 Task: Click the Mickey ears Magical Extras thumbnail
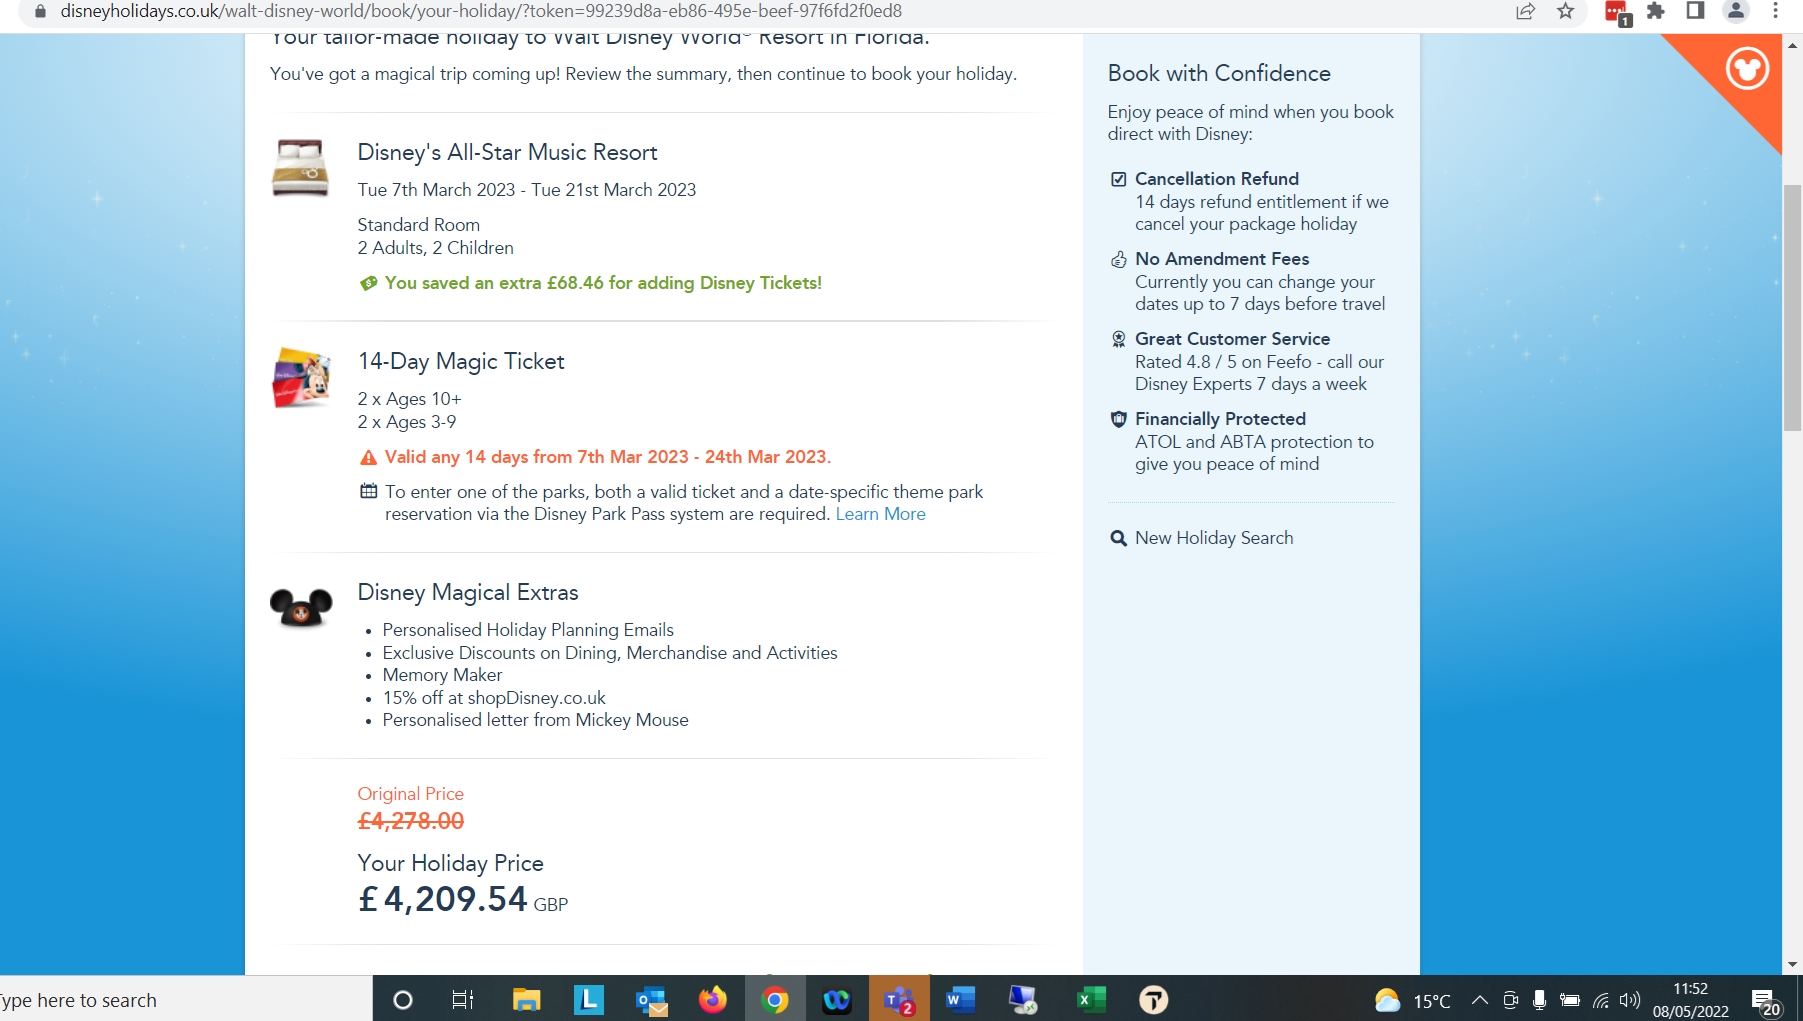301,607
